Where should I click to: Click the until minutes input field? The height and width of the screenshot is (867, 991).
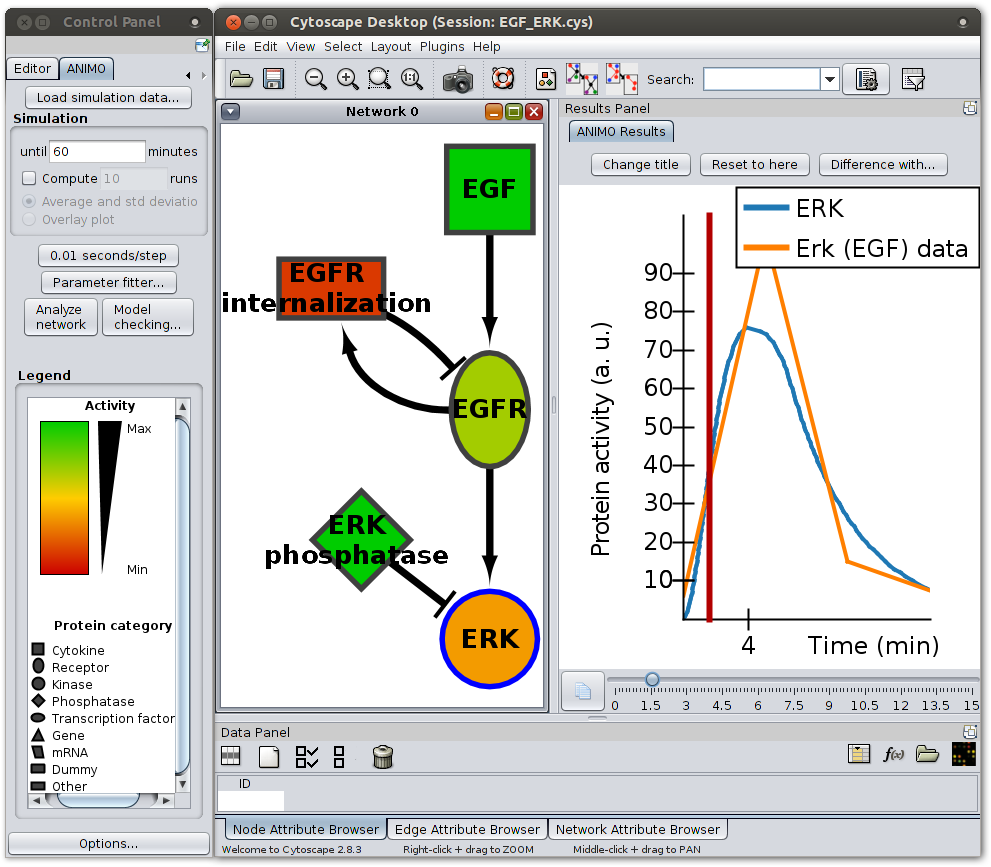97,152
